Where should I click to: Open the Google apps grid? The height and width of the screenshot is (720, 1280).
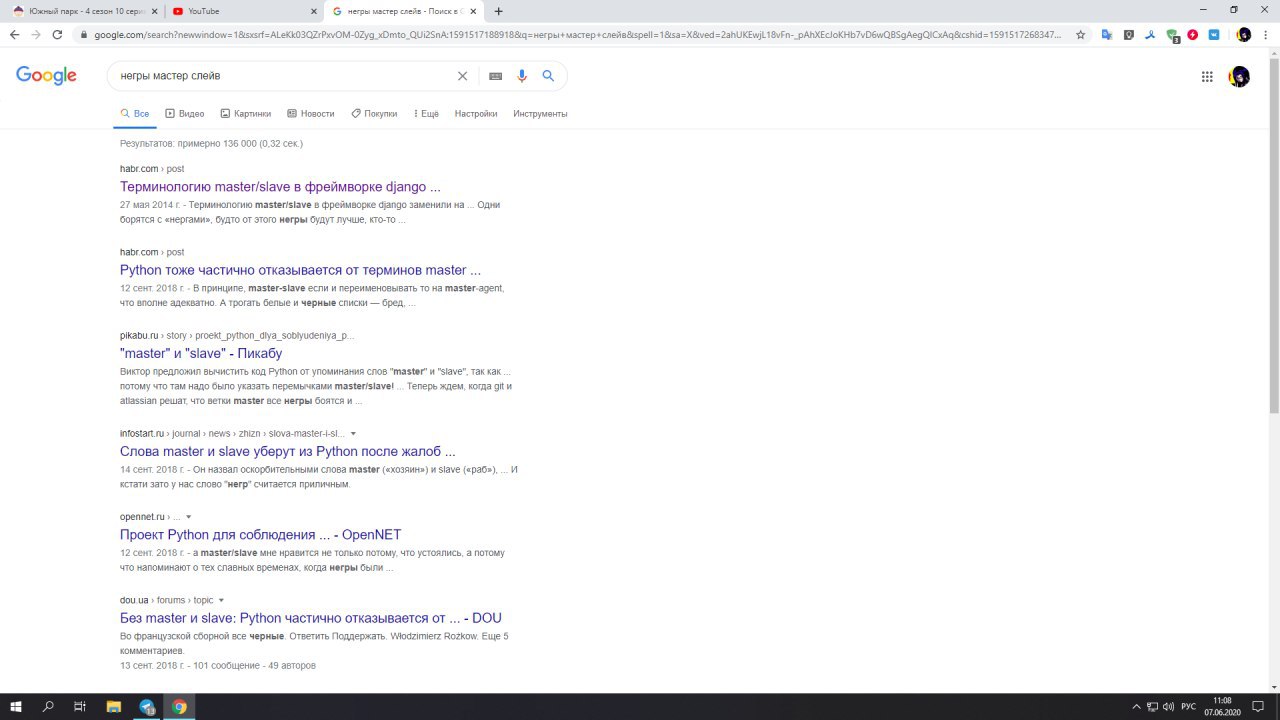coord(1207,76)
